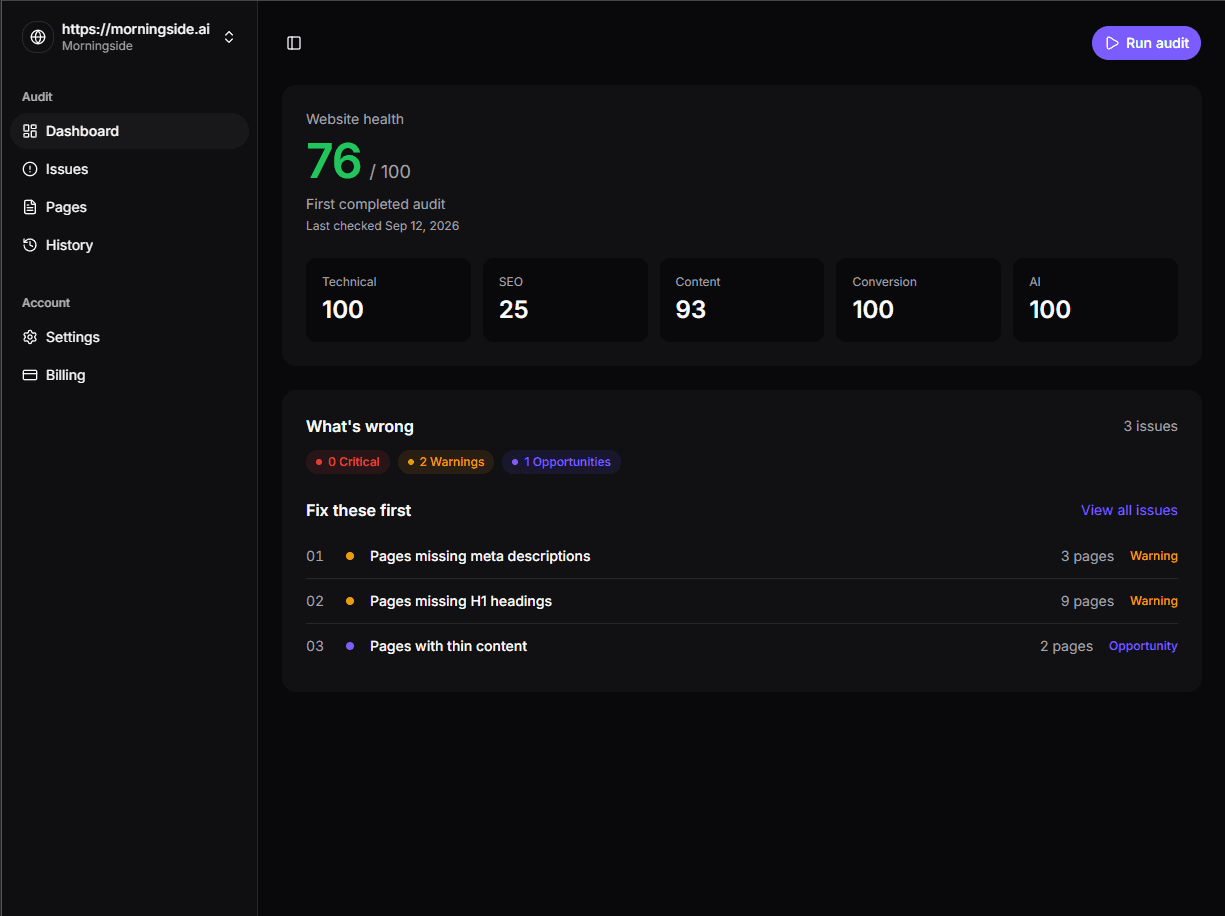Click the Warning label on meta descriptions row

1154,556
